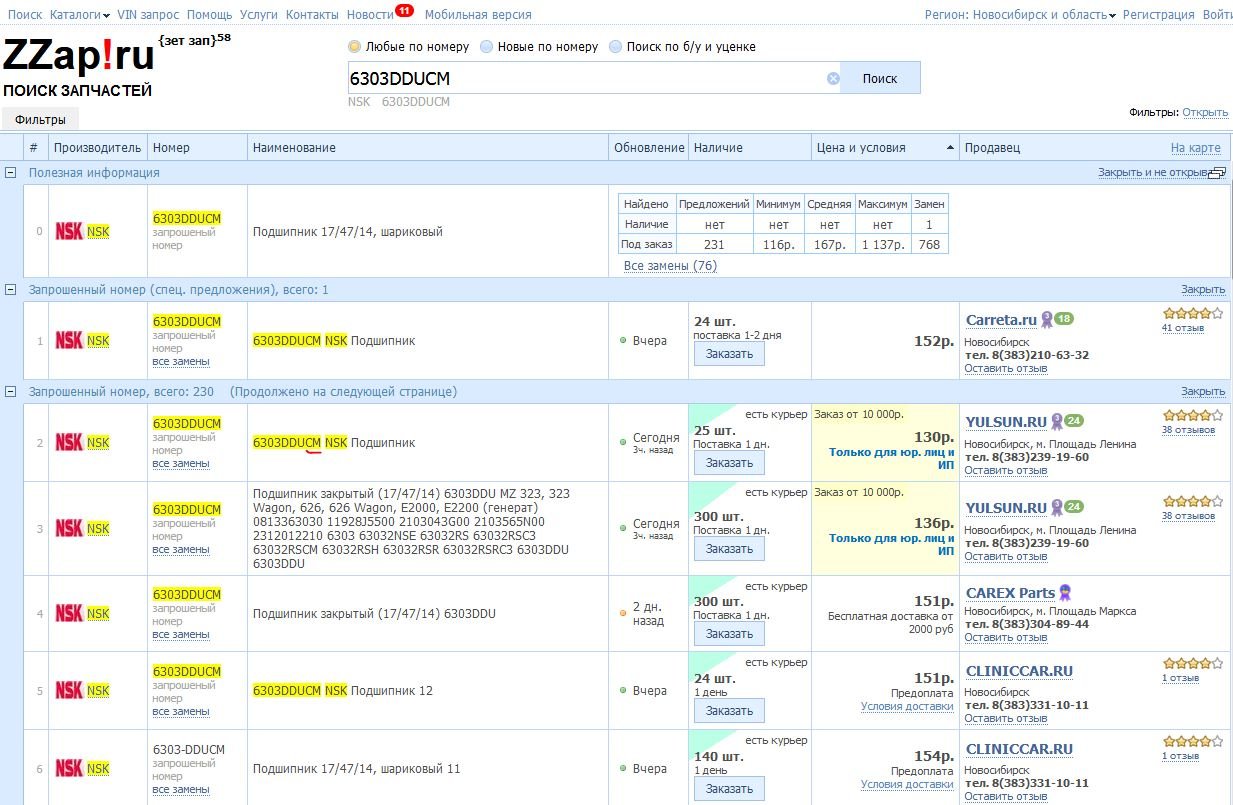Click star rating of CLINICCAR.RU row 5

[x=1192, y=663]
